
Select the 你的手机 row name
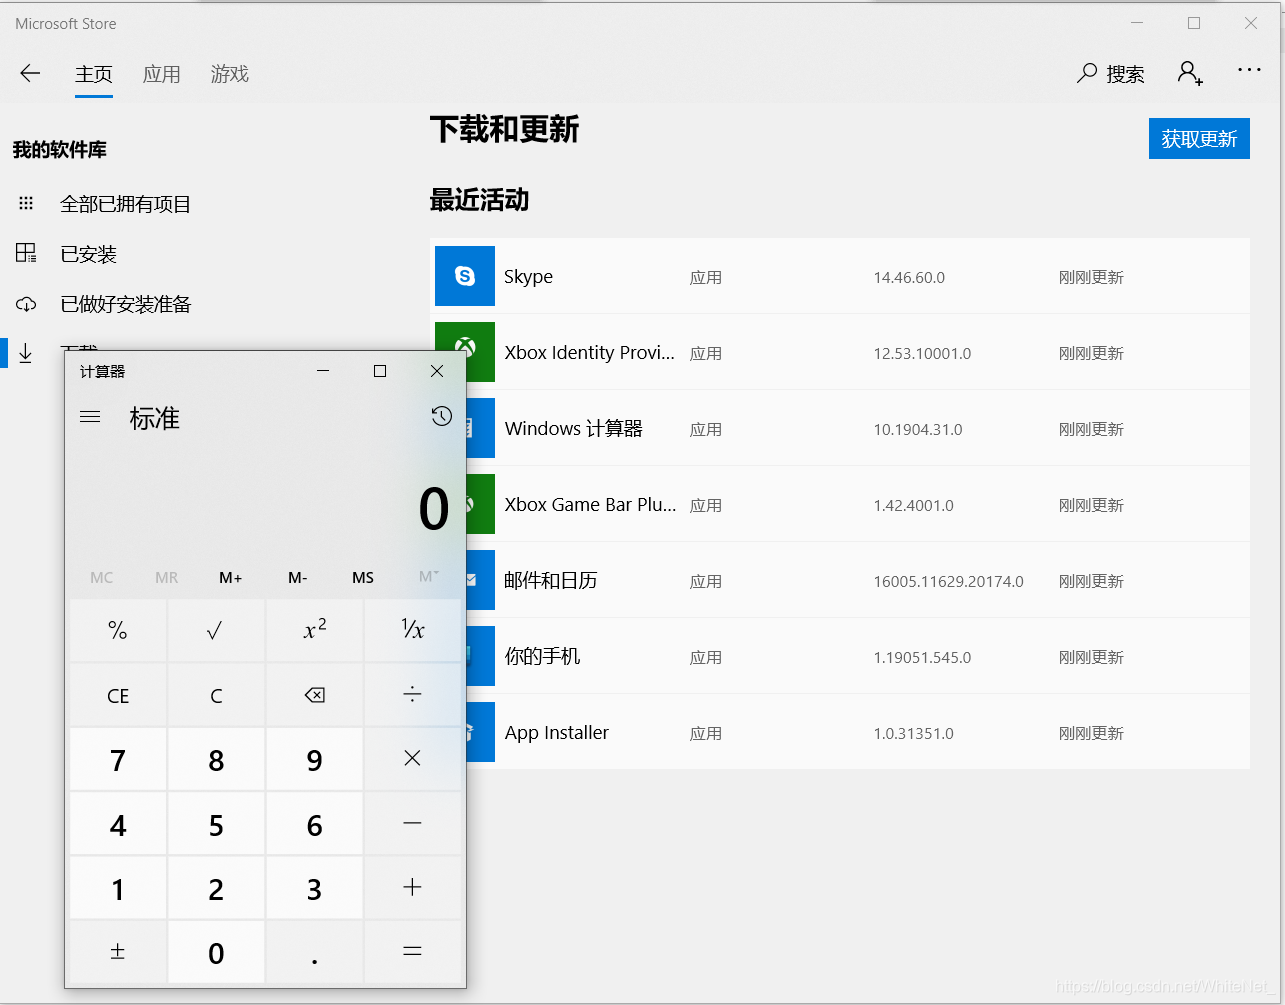(543, 656)
